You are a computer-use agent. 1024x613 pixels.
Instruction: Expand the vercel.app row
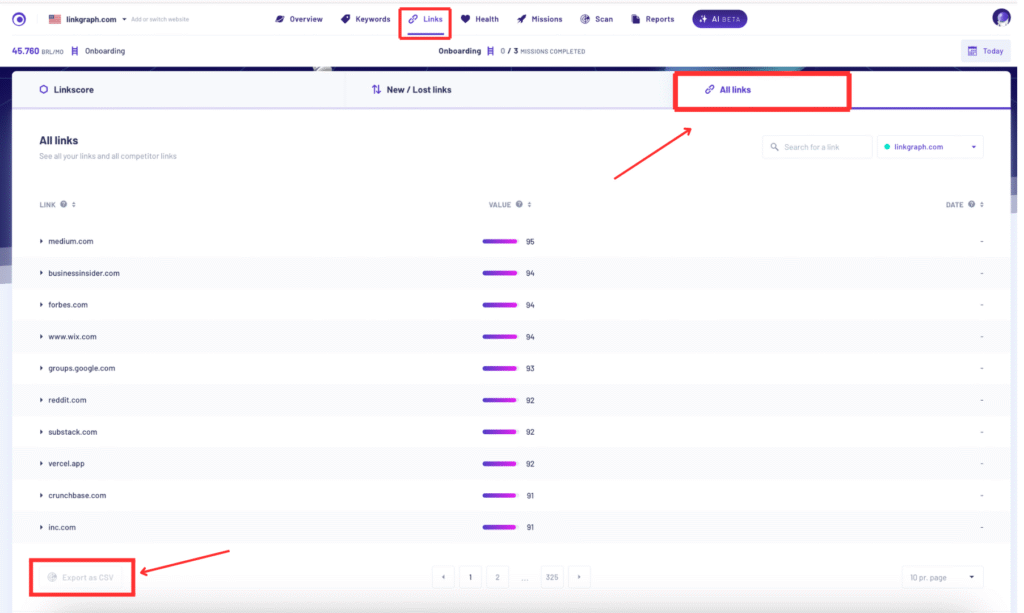pyautogui.click(x=41, y=464)
